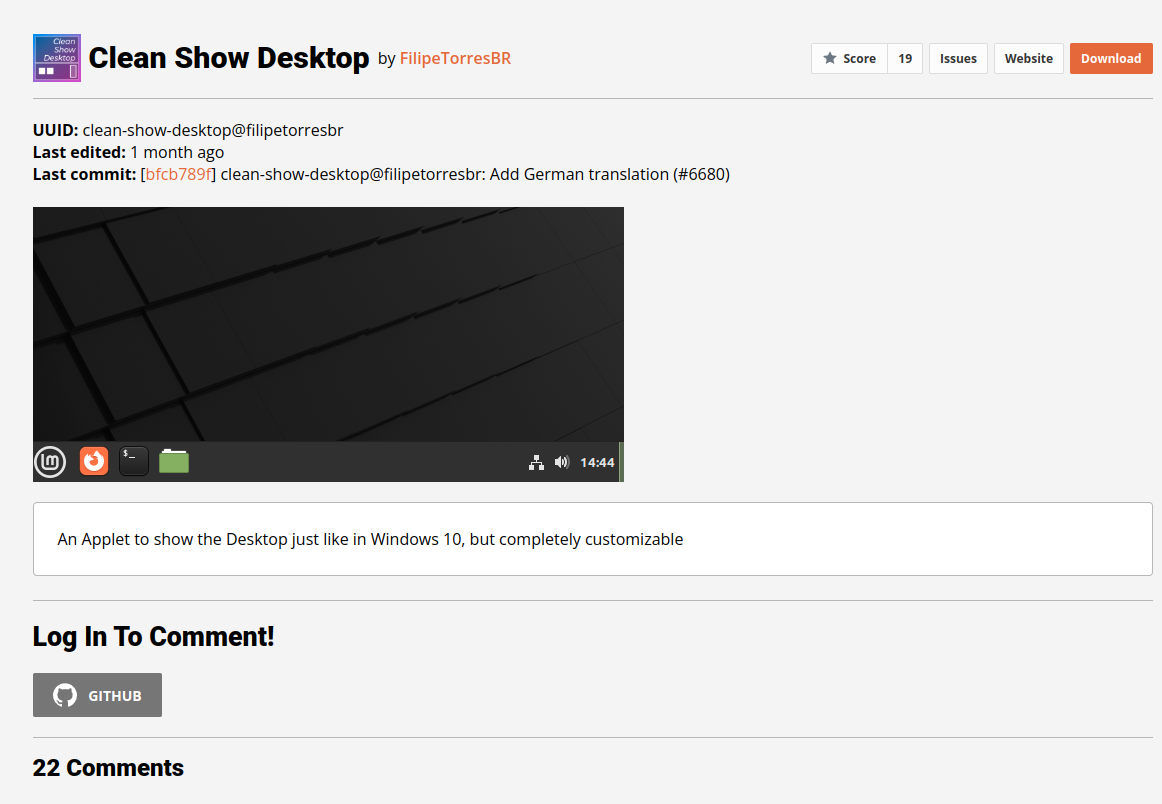The width and height of the screenshot is (1162, 804).
Task: Click the score count showing 19
Action: click(905, 59)
